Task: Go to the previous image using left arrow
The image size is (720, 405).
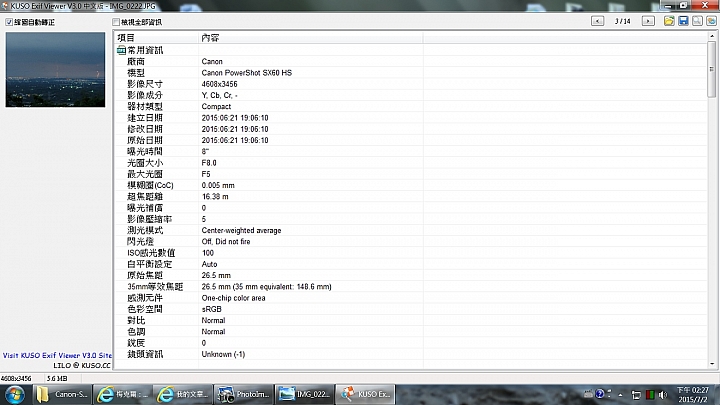Action: pyautogui.click(x=597, y=21)
